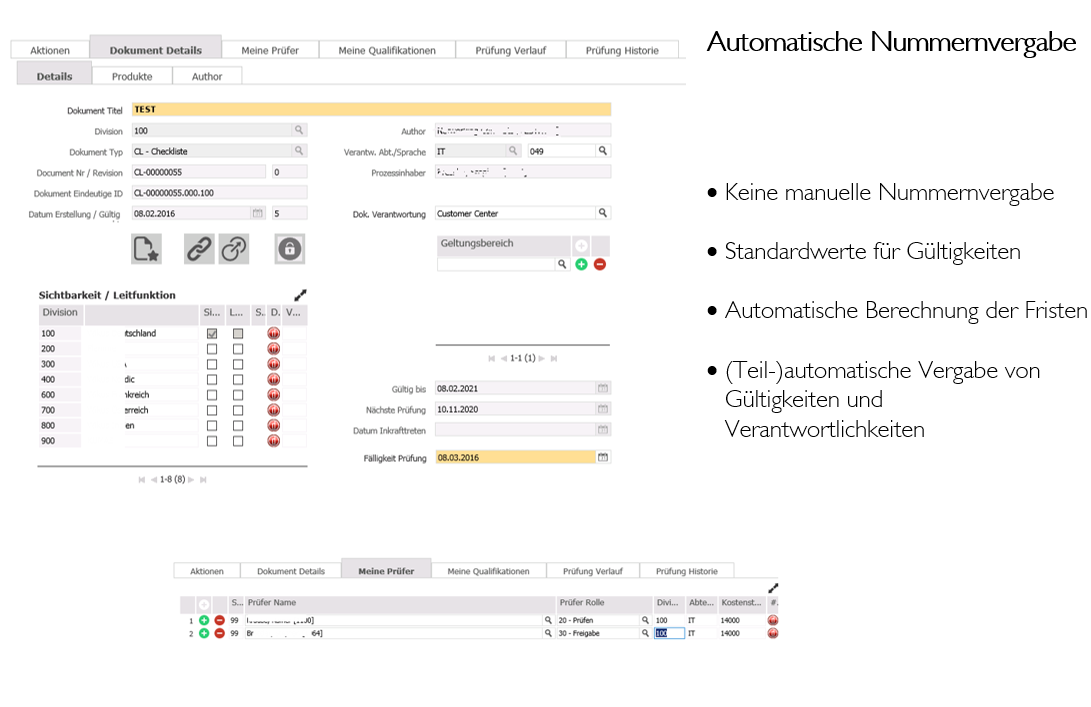Click the Prüfer Rolle column header
Viewport: 1091px width, 707px height.
click(x=604, y=603)
